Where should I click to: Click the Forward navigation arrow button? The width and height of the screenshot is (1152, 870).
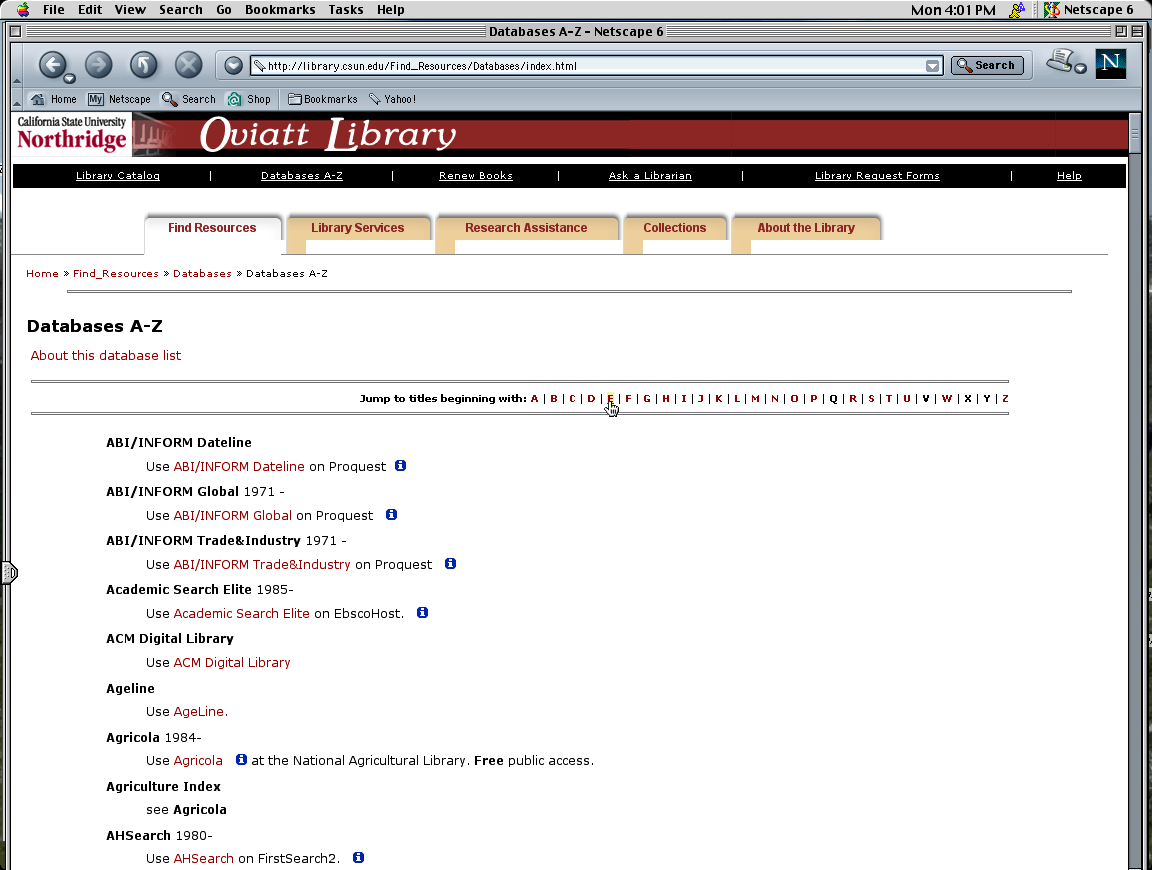98,65
